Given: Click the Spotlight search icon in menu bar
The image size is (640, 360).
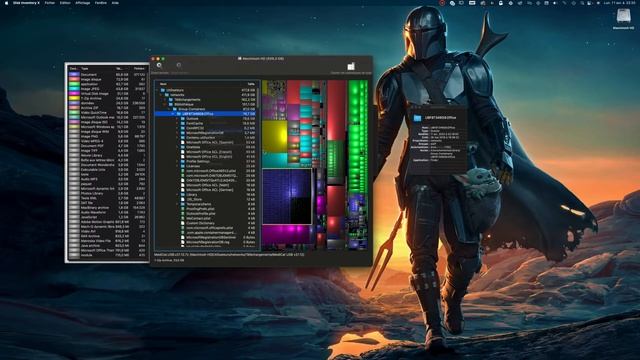Looking at the screenshot, I should tap(582, 3).
